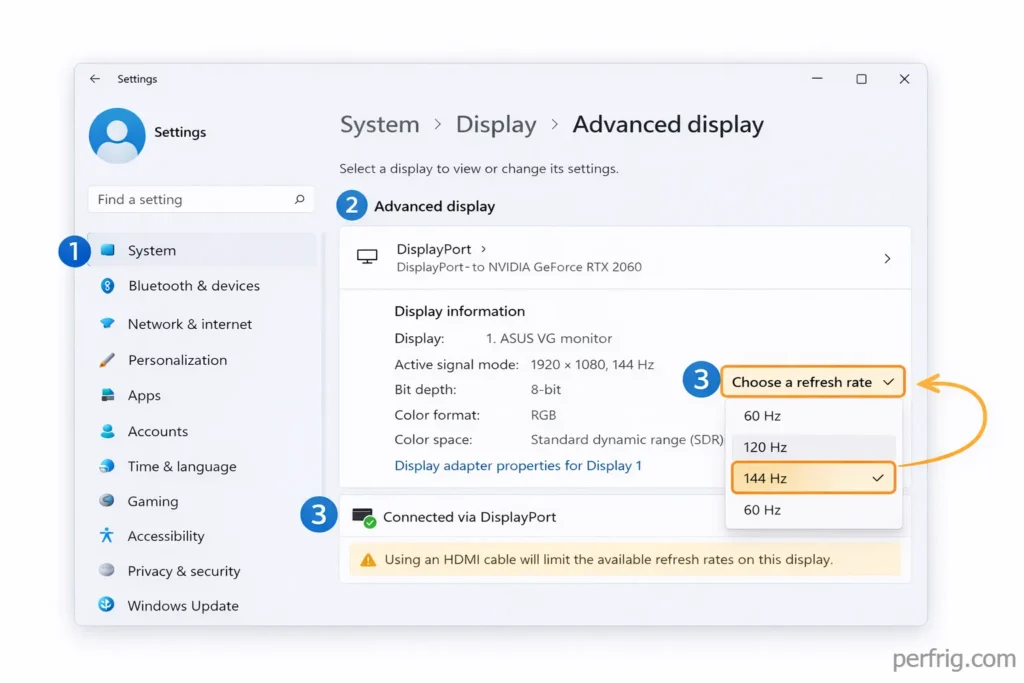The height and width of the screenshot is (683, 1024).
Task: Select the 60 Hz refresh rate
Action: pos(812,415)
